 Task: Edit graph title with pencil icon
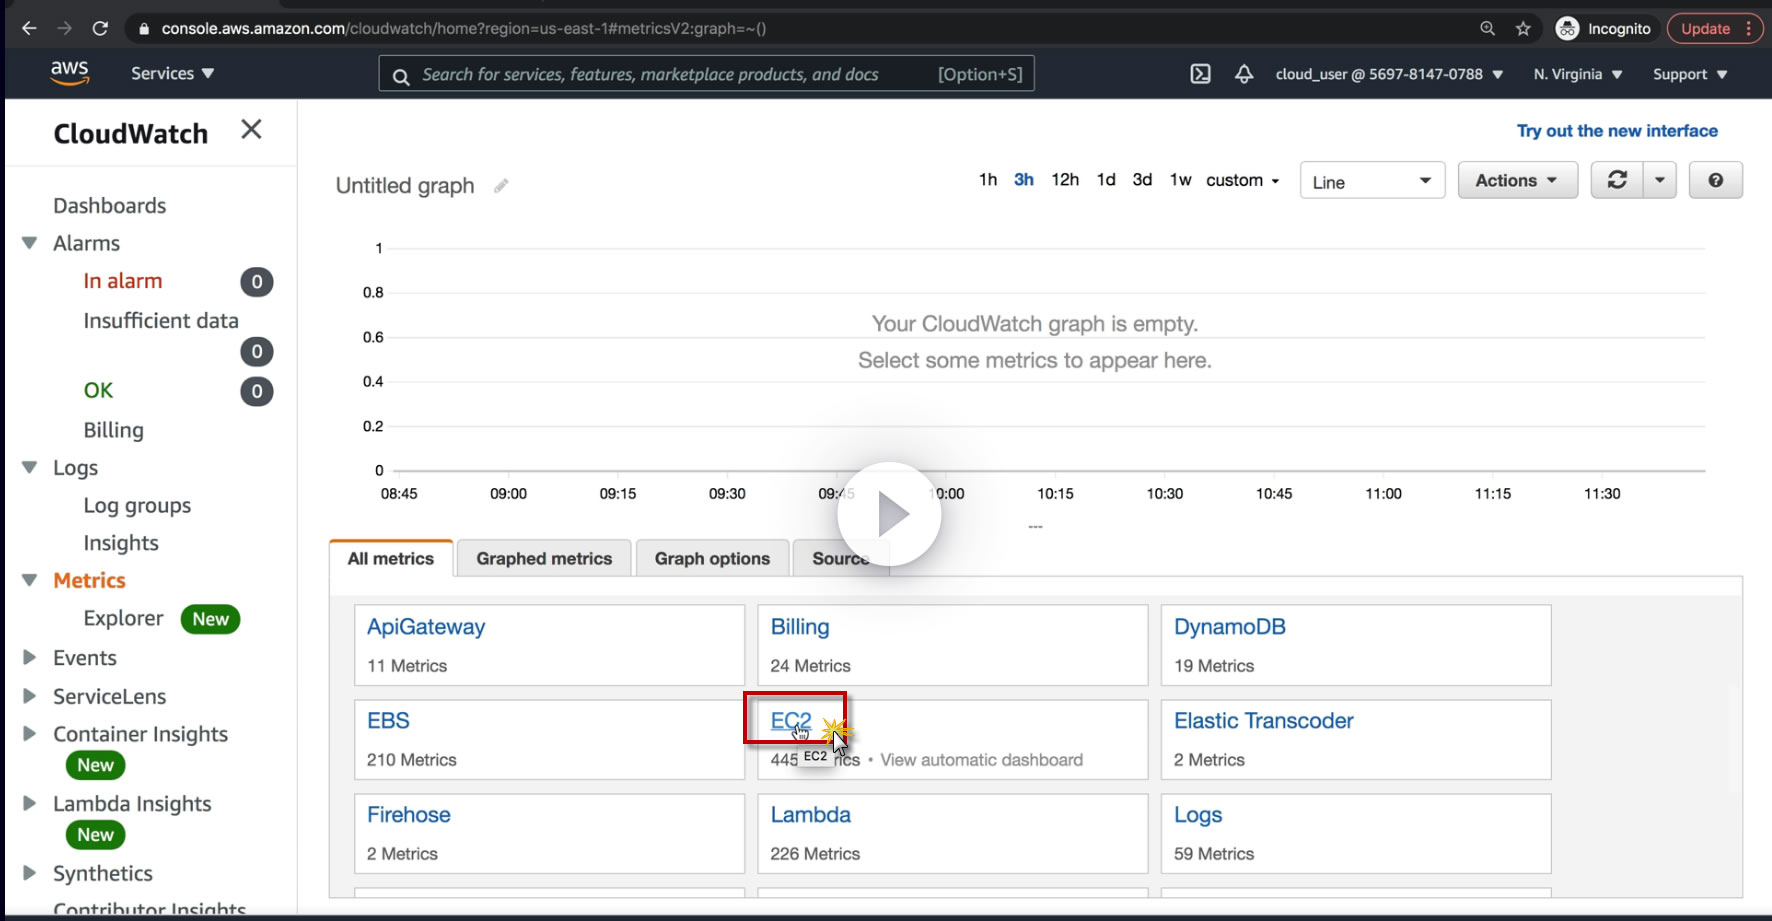(501, 186)
